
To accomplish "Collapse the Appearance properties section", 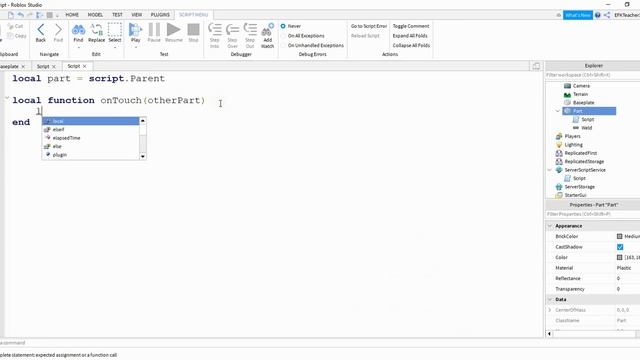I will (550, 226).
